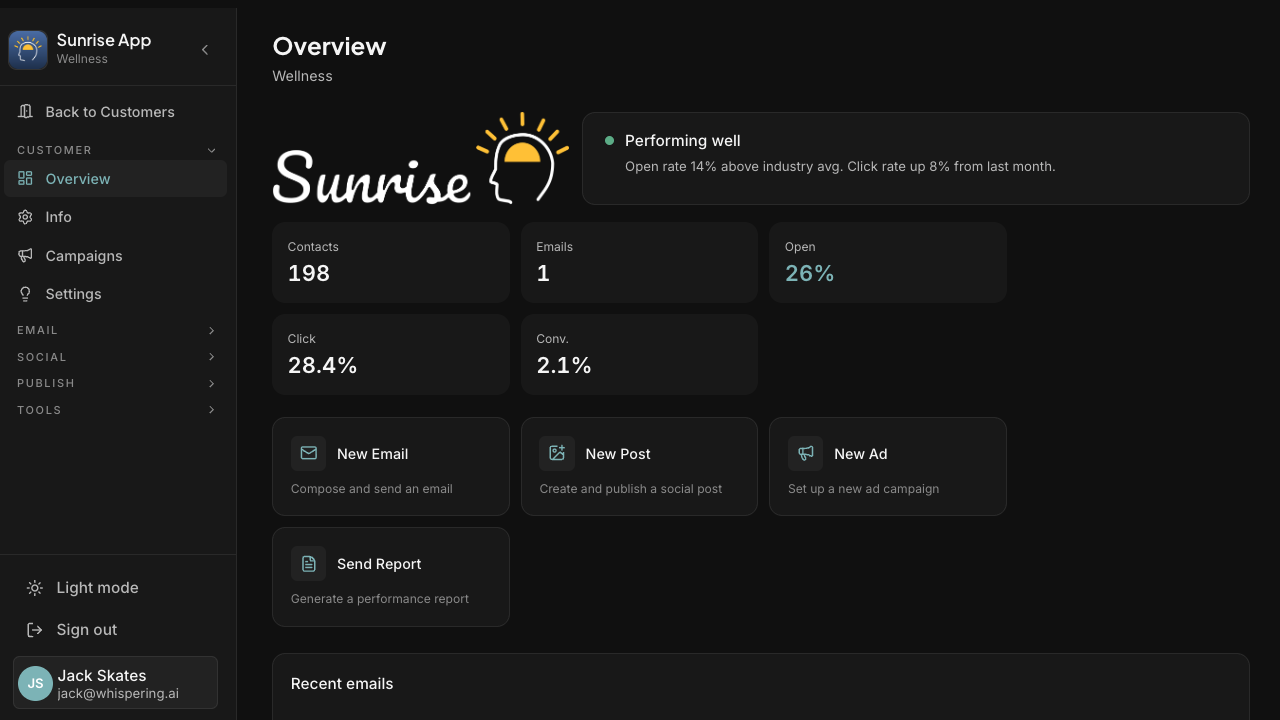
Task: Click the lightbulb icon beside Settings
Action: click(x=26, y=294)
